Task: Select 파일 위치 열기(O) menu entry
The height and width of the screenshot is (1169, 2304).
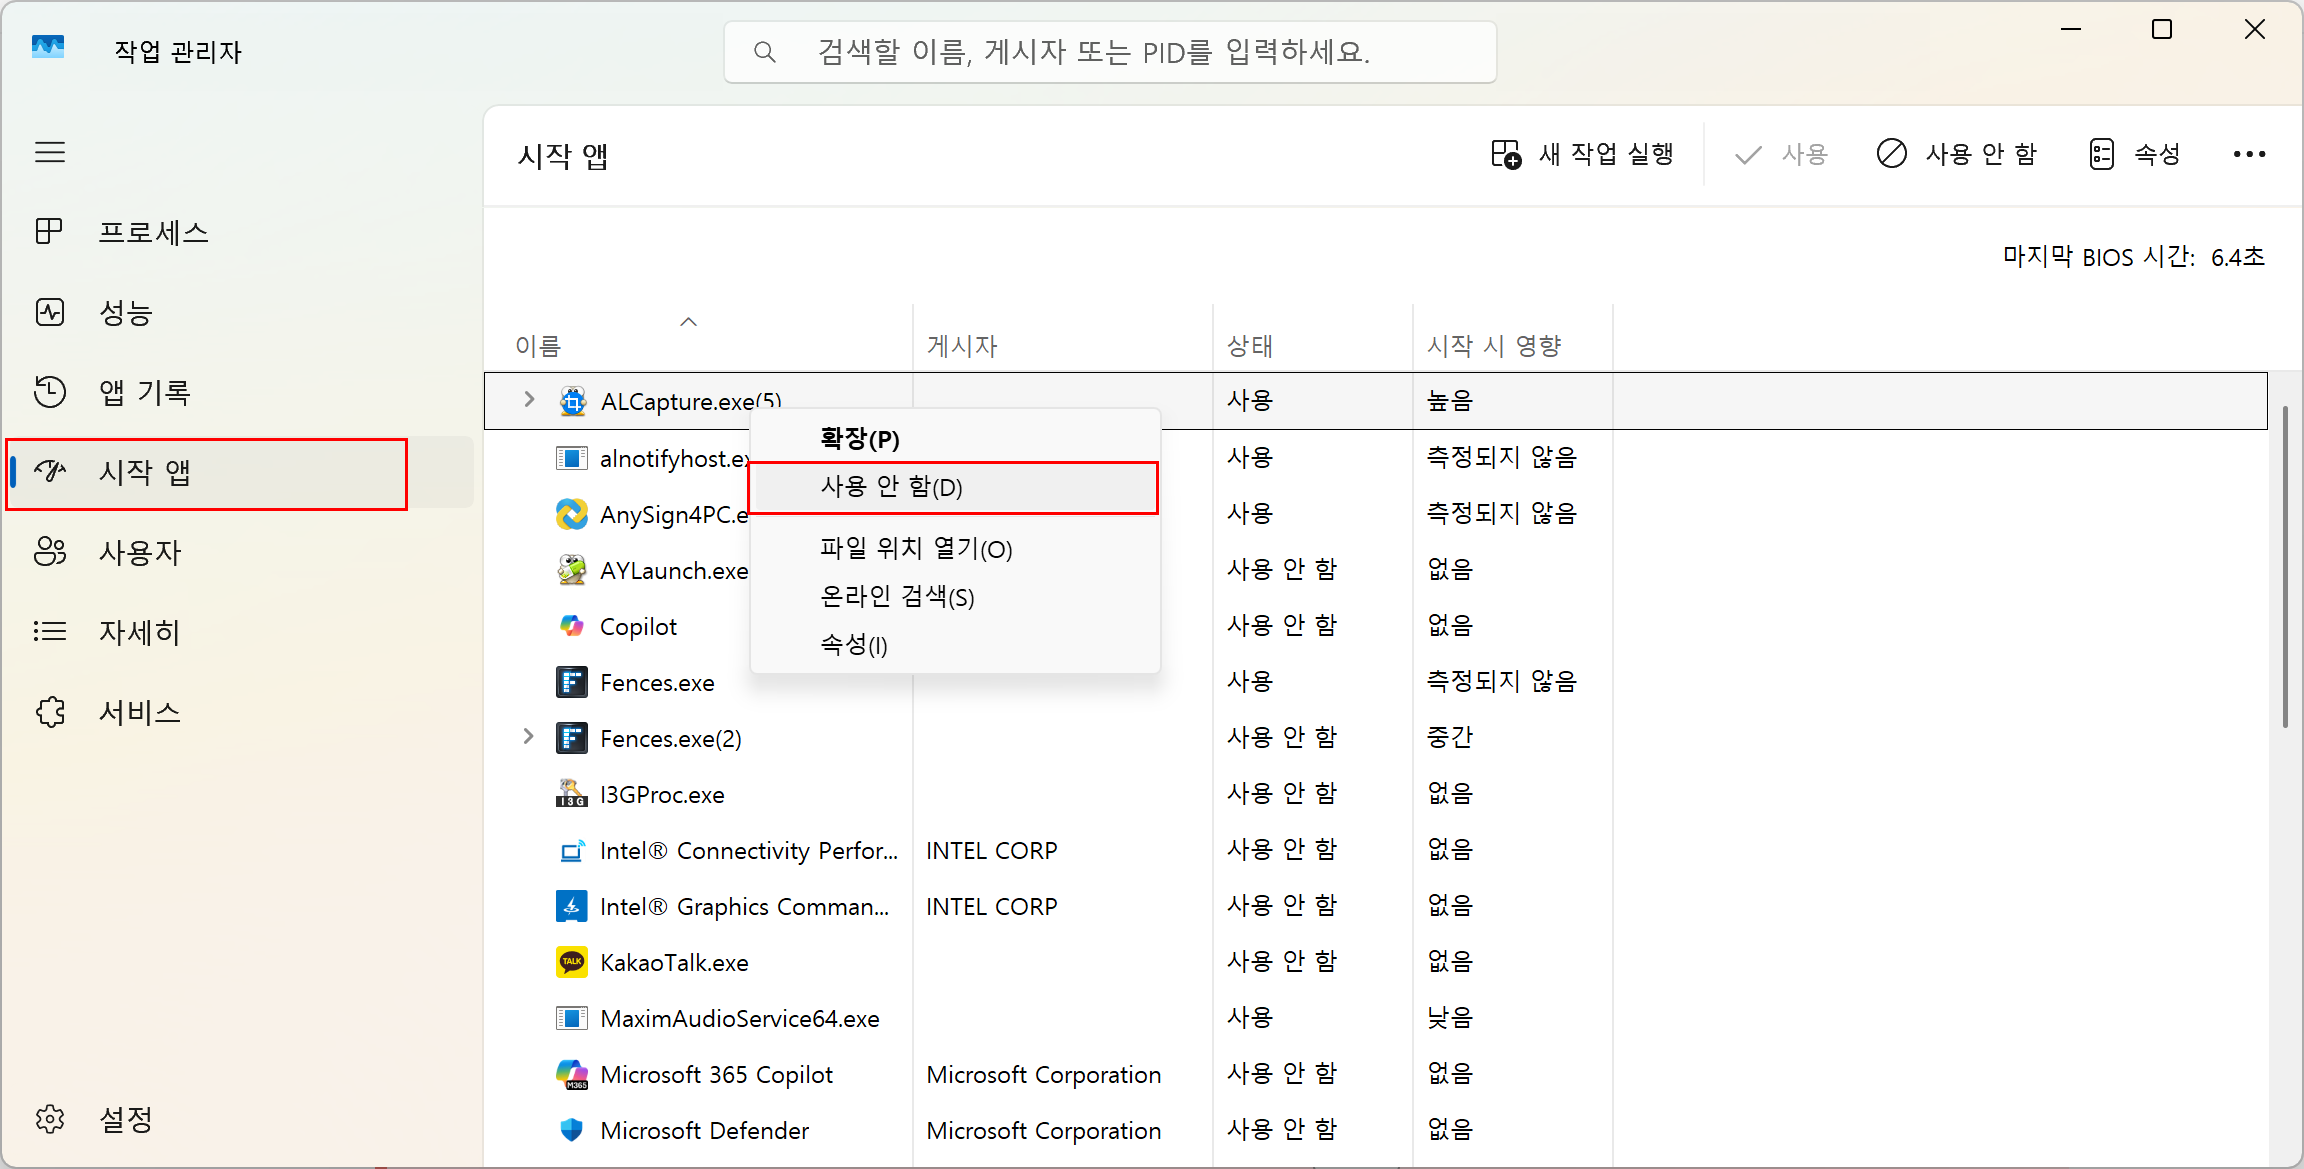Action: pyautogui.click(x=915, y=548)
